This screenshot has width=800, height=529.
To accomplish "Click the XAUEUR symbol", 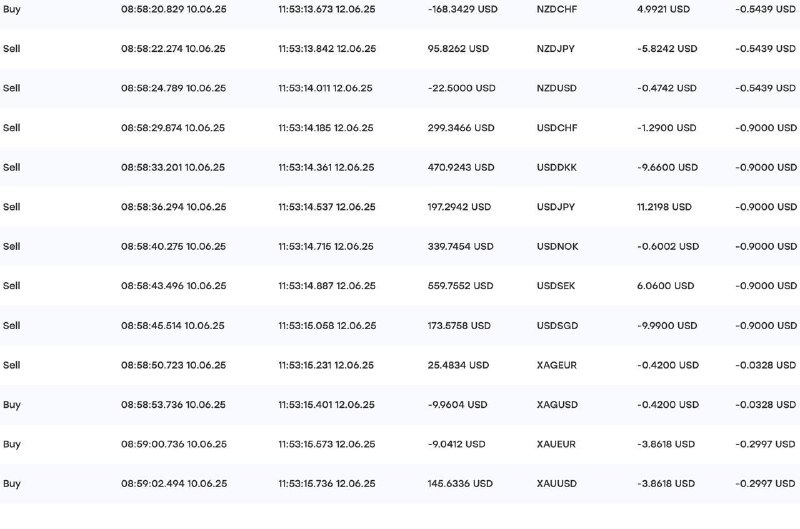I will click(556, 444).
